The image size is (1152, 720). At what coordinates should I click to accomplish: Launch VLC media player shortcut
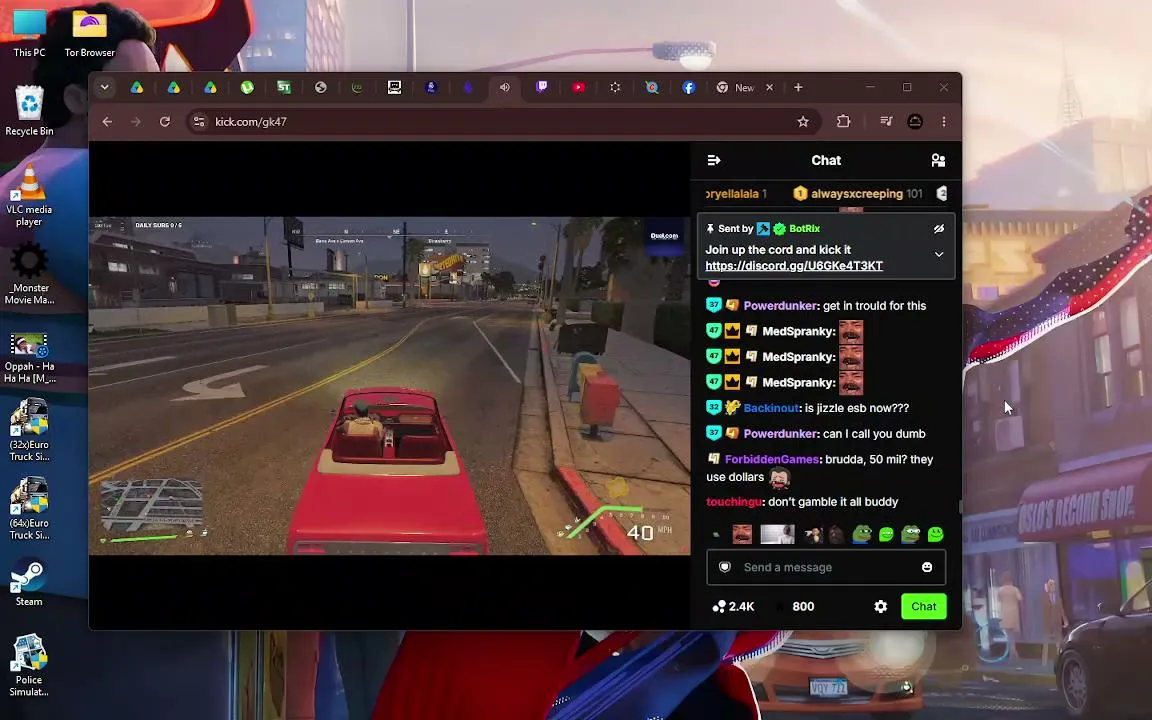point(29,195)
